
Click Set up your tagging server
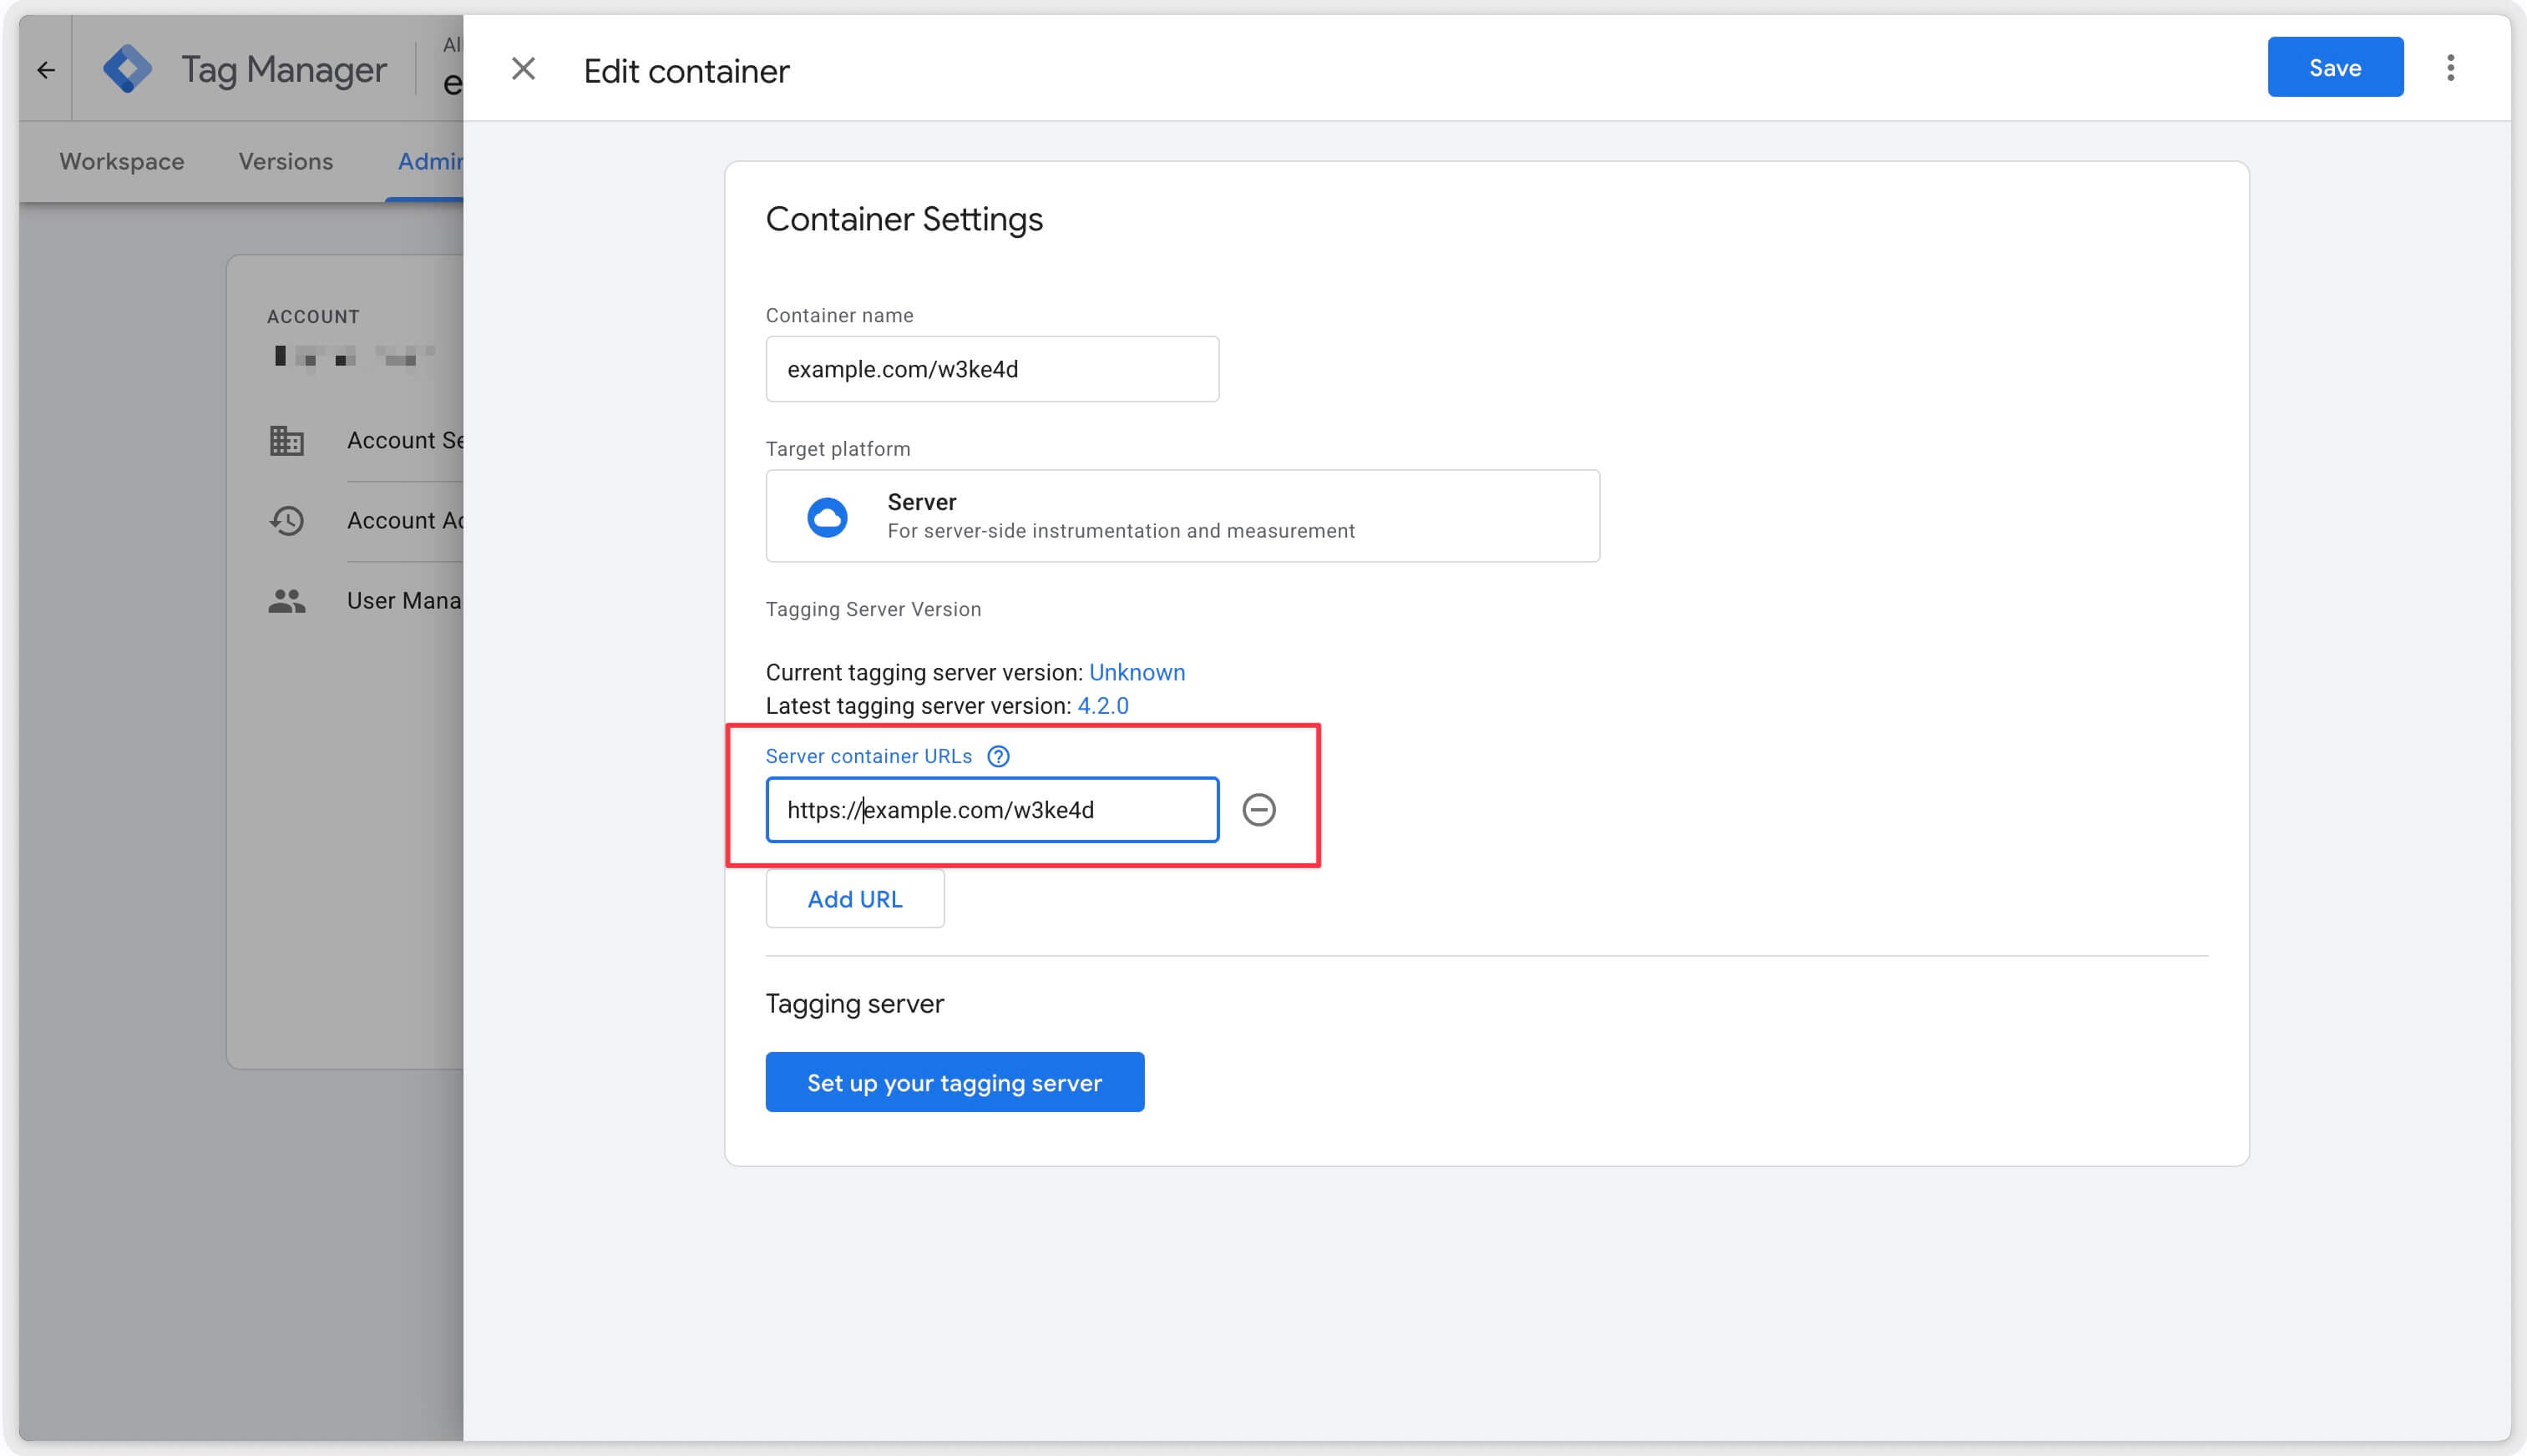click(955, 1082)
